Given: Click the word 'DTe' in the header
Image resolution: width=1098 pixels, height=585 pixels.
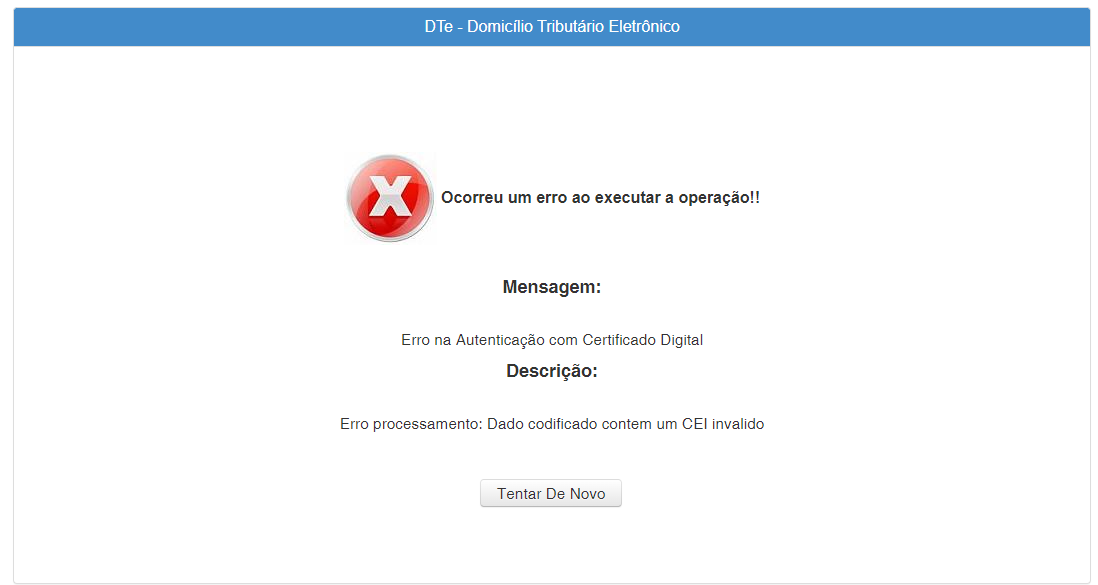Looking at the screenshot, I should pos(437,27).
